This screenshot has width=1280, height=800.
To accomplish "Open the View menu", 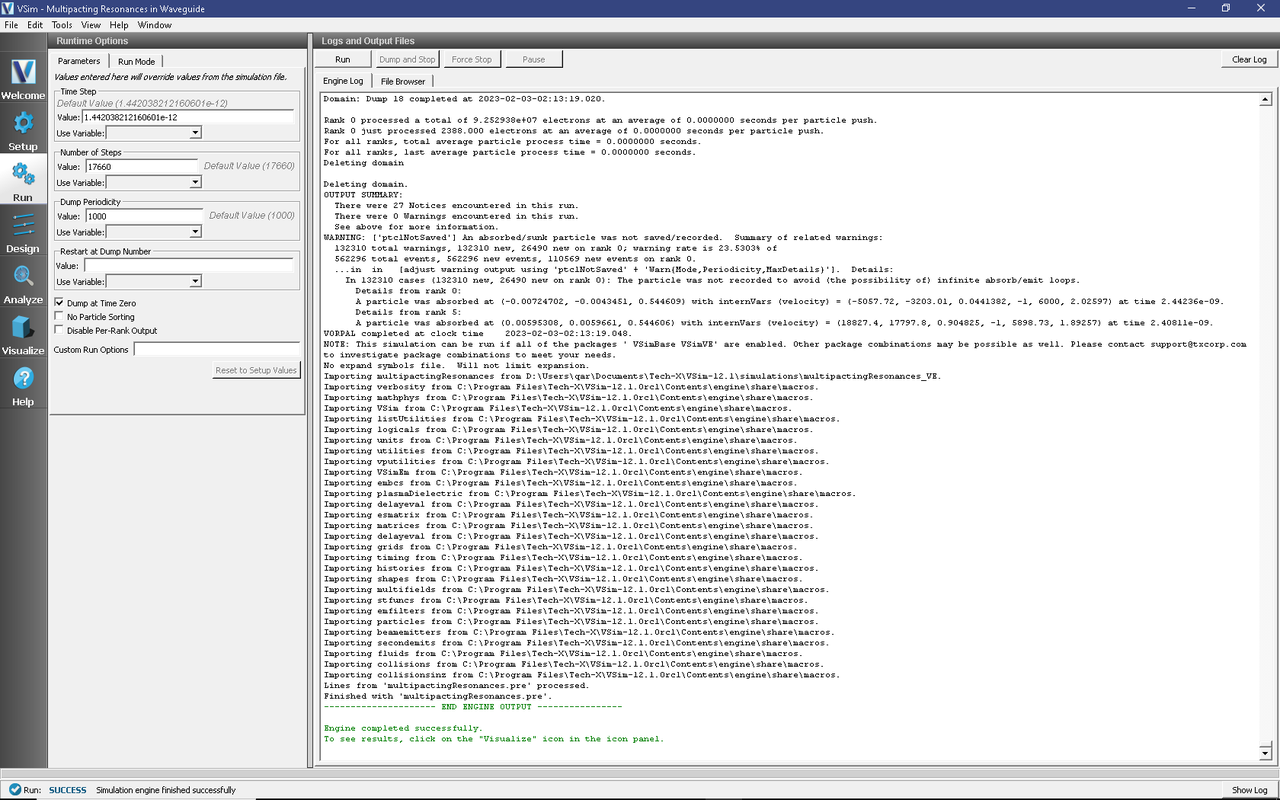I will pyautogui.click(x=90, y=24).
